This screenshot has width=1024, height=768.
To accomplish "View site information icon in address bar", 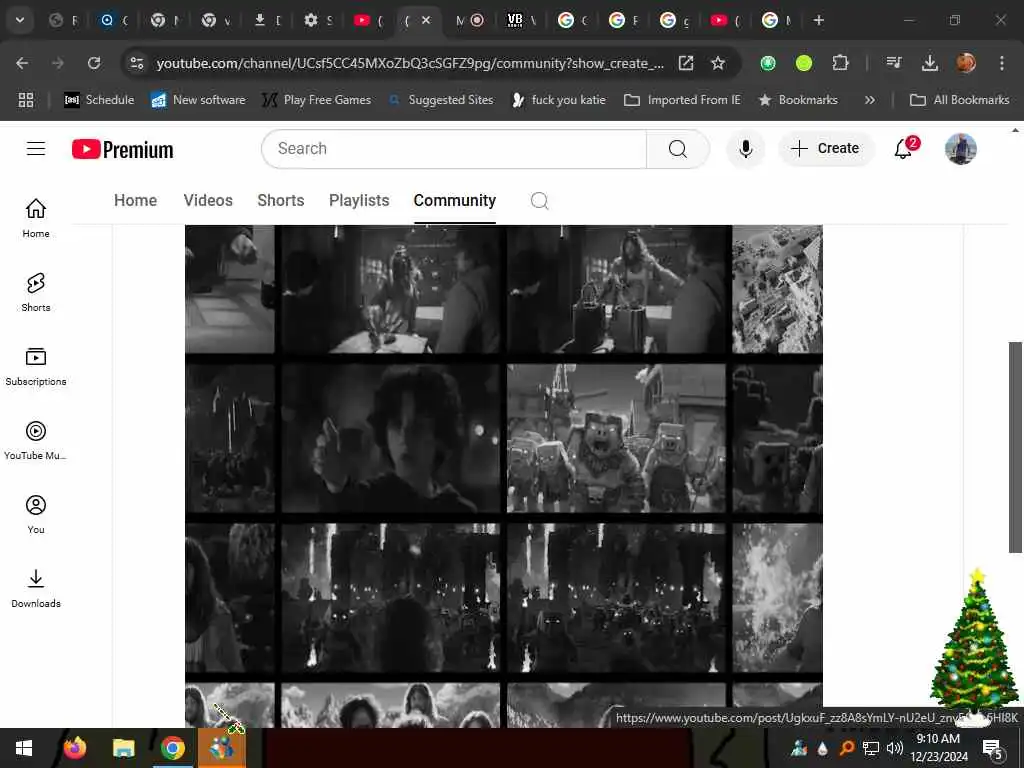I will coord(136,63).
